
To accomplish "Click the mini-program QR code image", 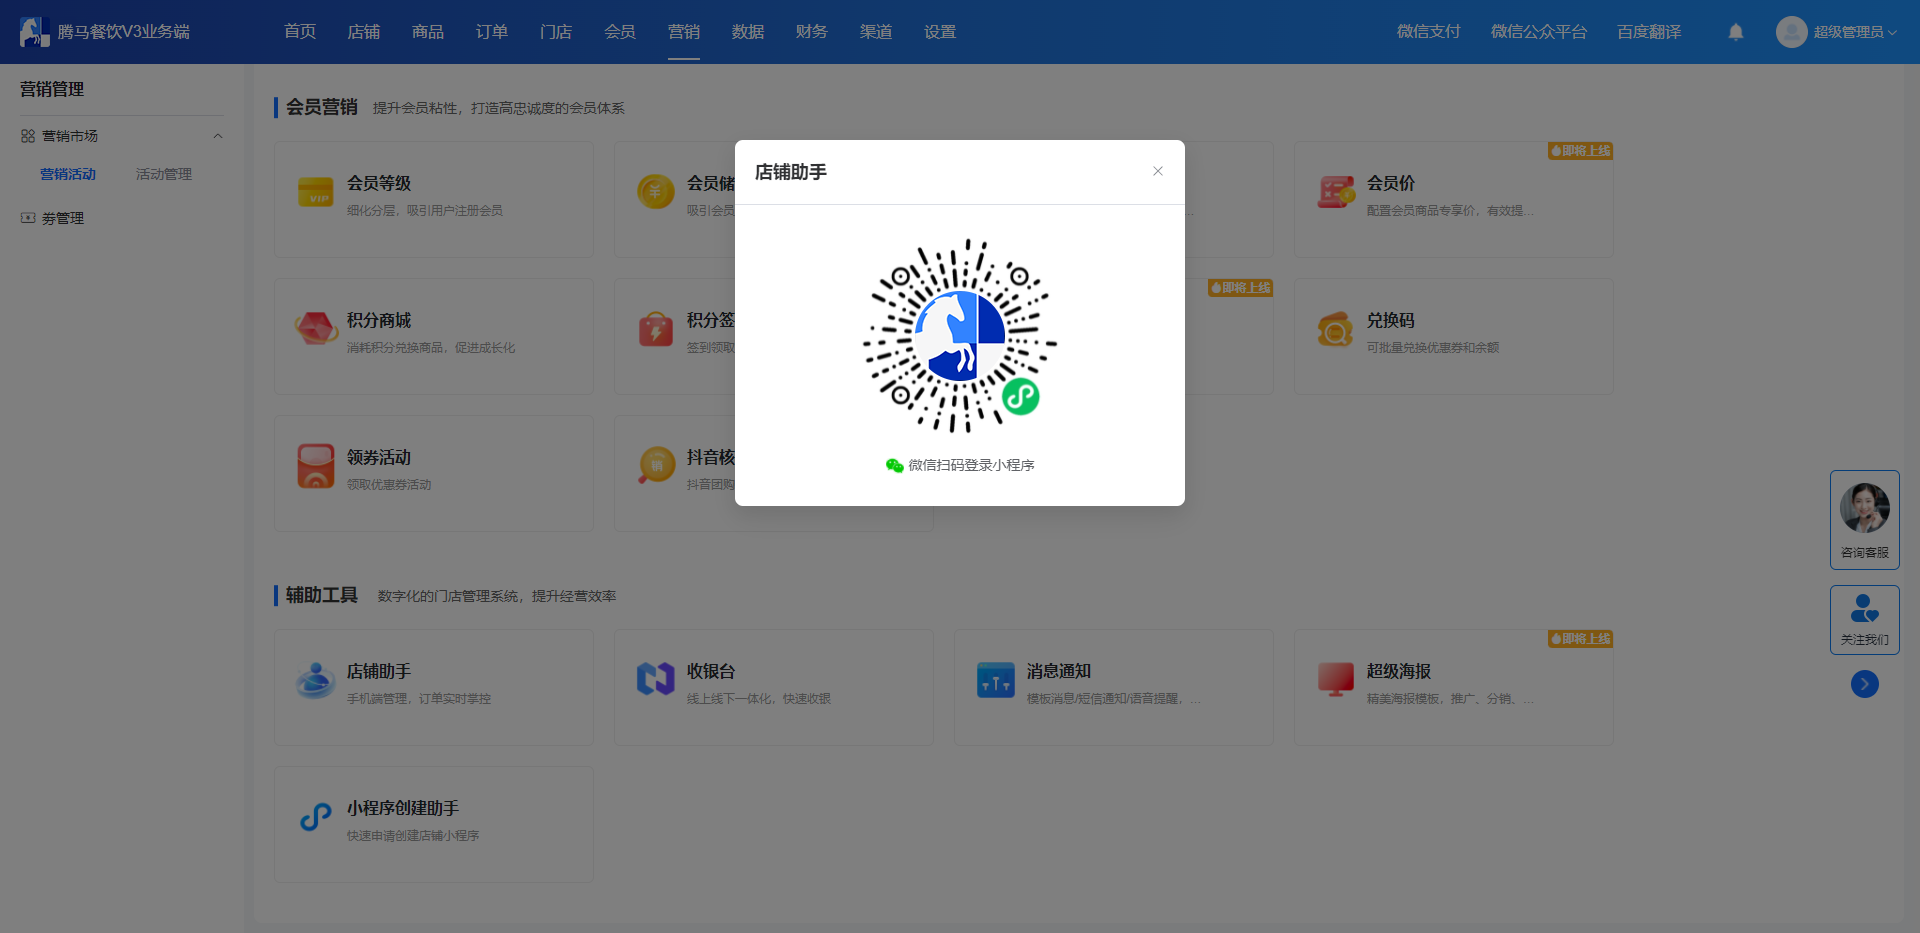I will pyautogui.click(x=960, y=336).
